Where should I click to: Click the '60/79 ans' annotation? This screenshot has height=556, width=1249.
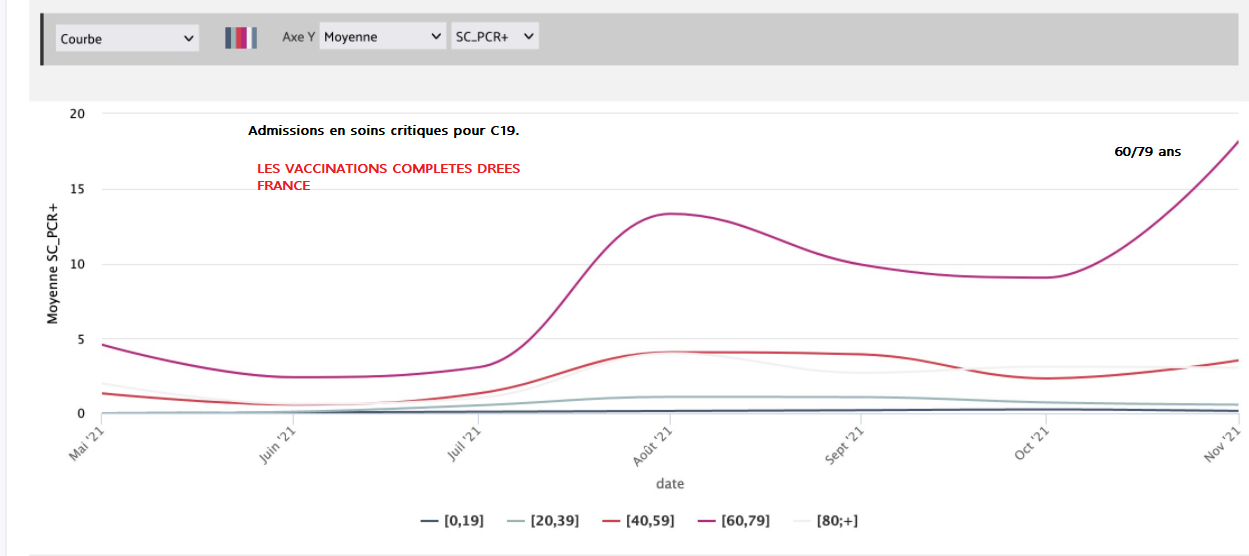coord(1147,152)
